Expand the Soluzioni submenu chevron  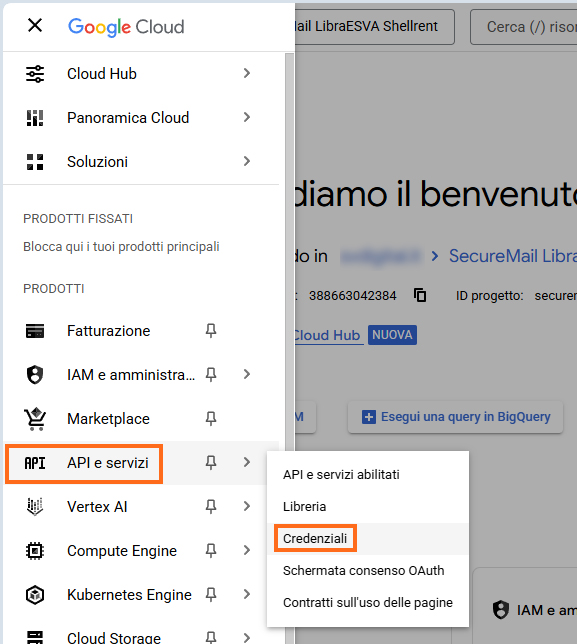pyautogui.click(x=246, y=161)
